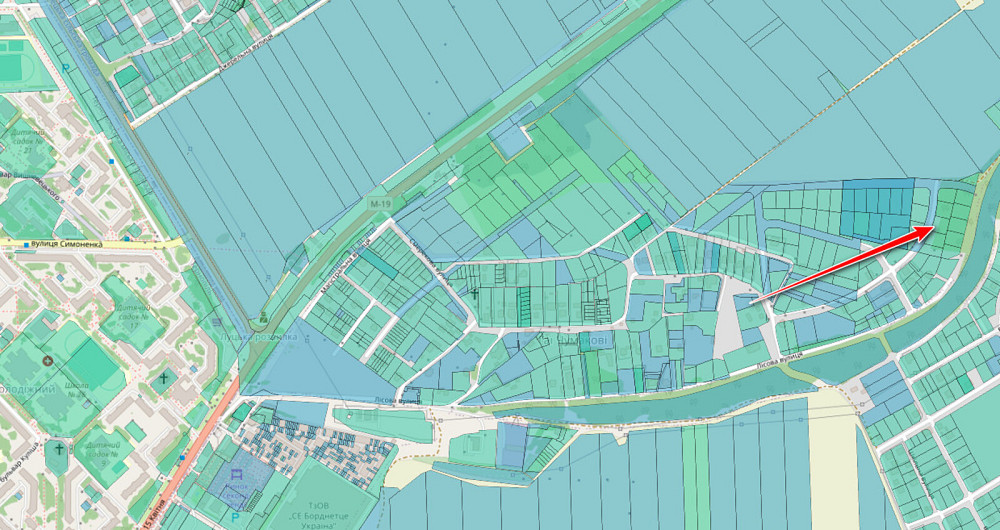The width and height of the screenshot is (1000, 530).
Task: Select the Луцька розвилка label
Action: (260, 337)
